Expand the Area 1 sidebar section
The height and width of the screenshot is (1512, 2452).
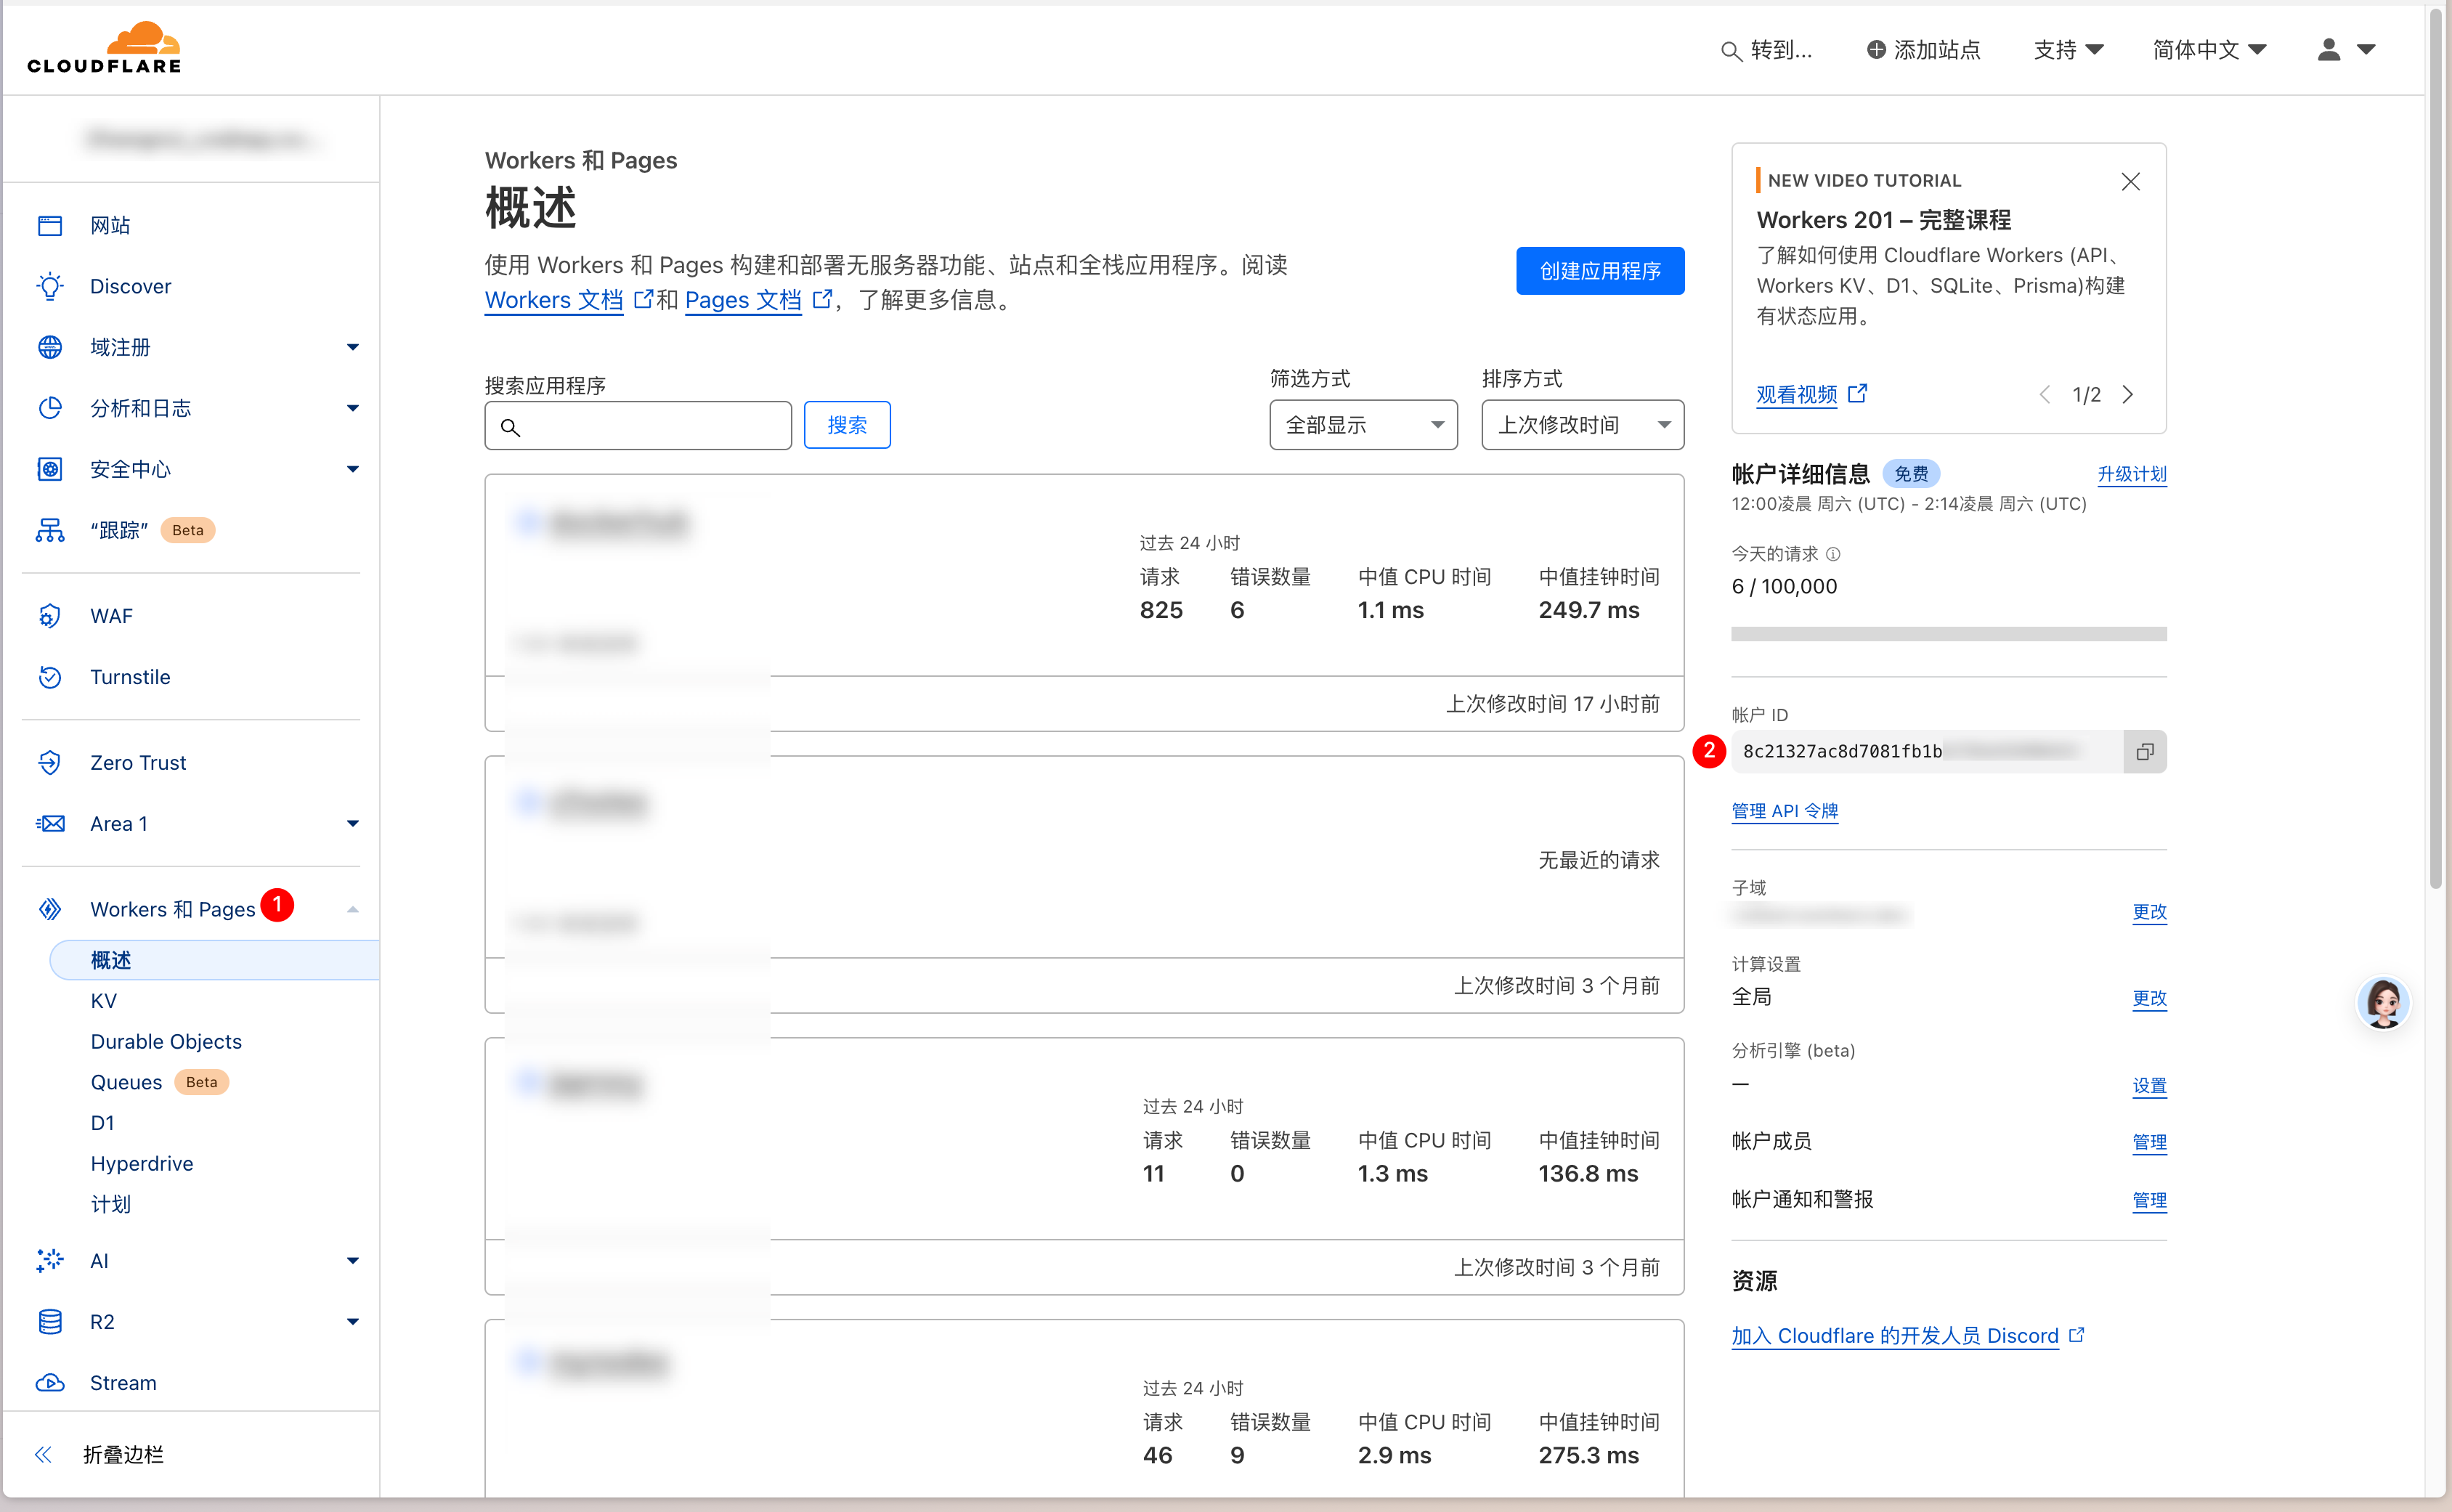353,824
